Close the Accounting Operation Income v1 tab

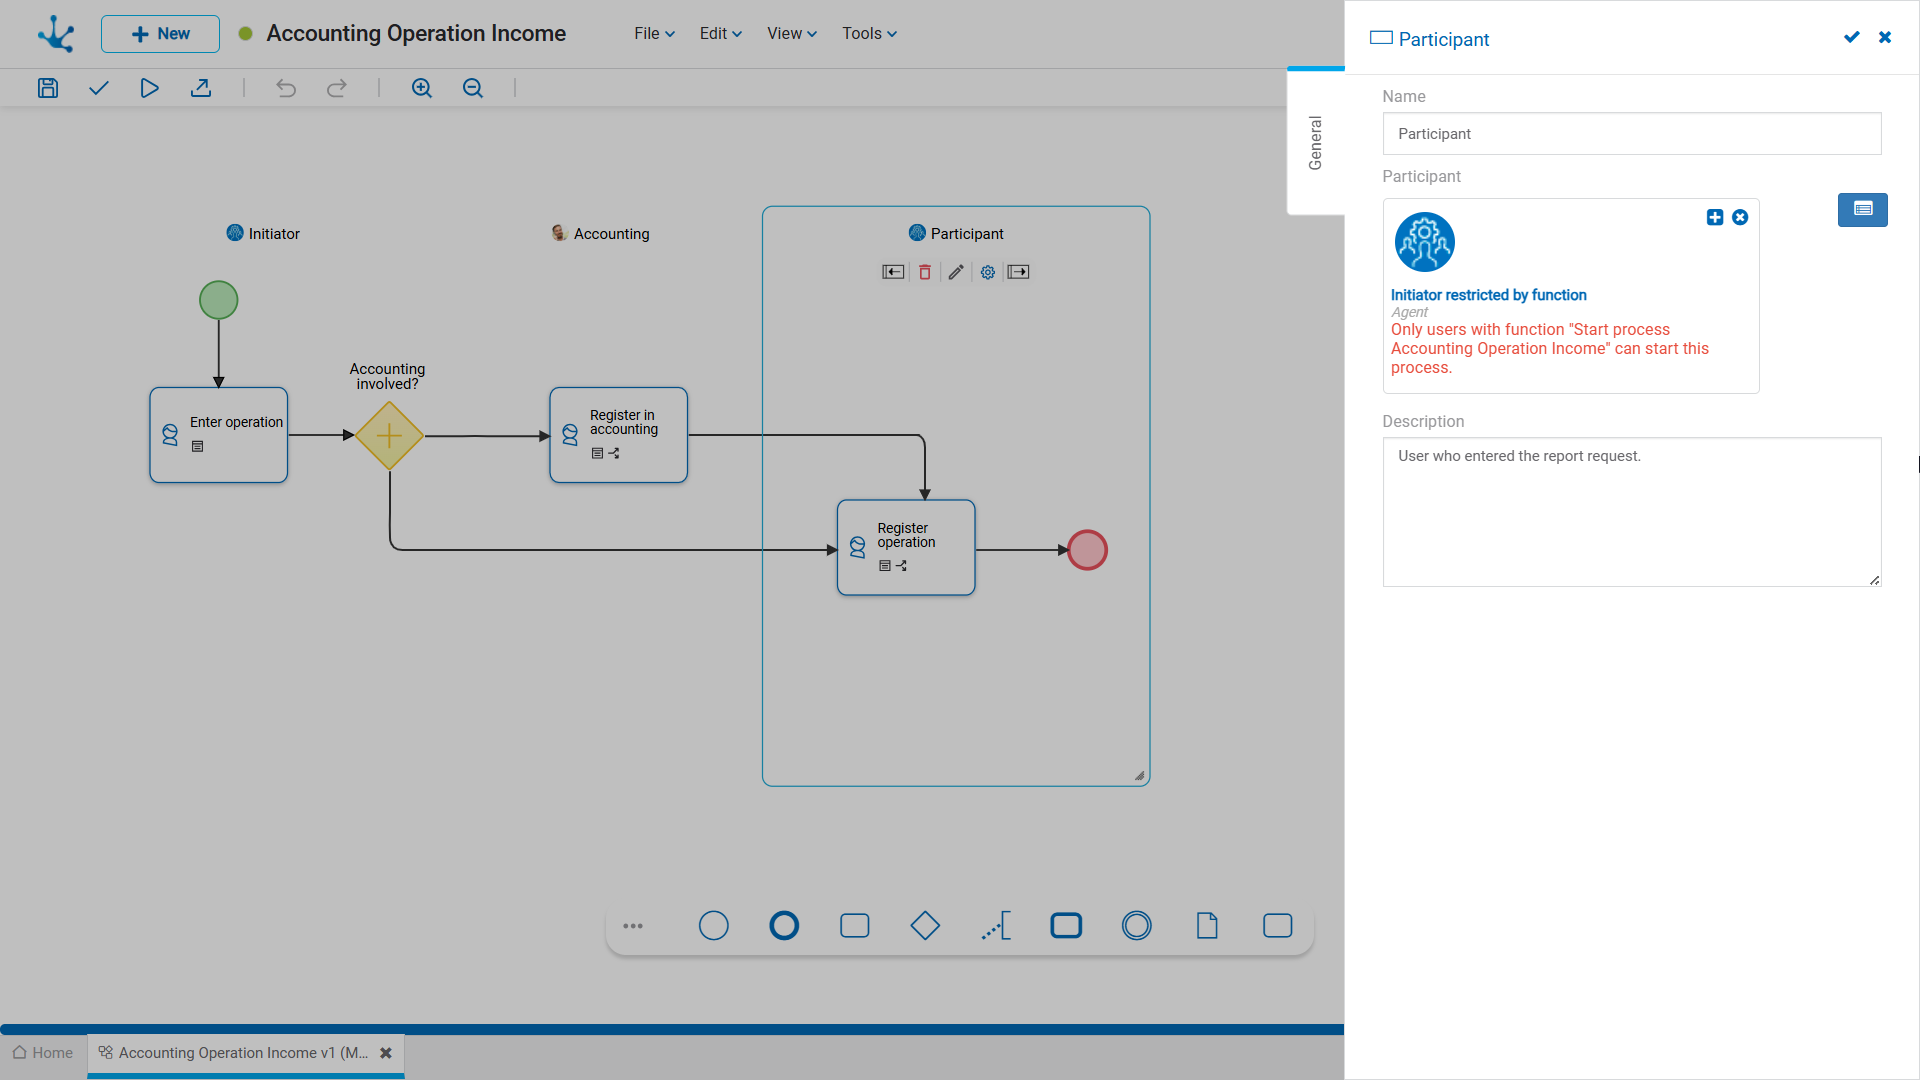point(386,1053)
